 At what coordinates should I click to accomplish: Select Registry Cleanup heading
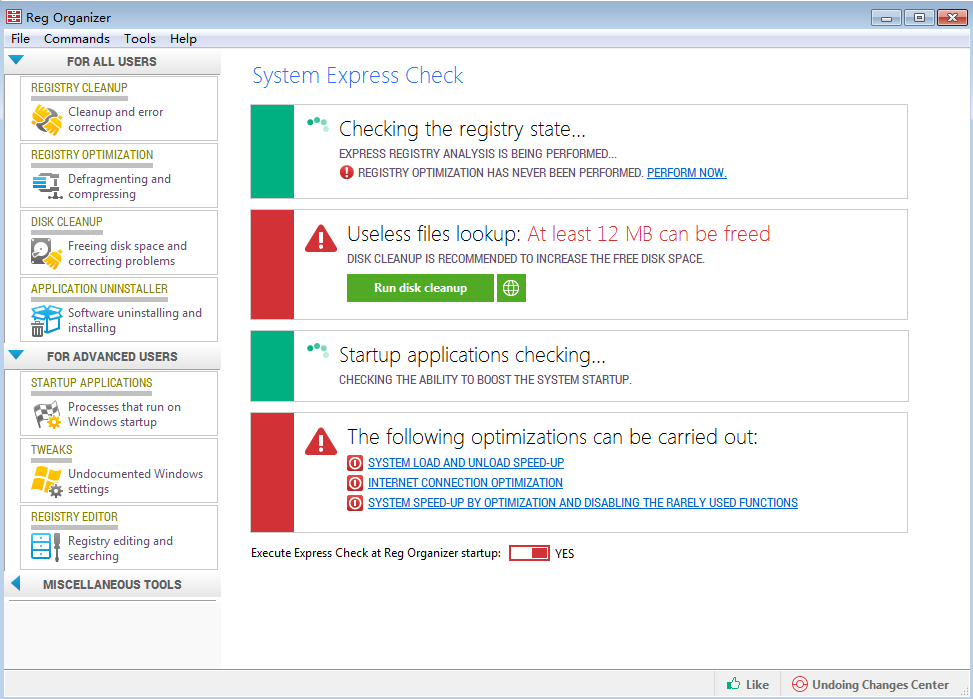(x=79, y=88)
